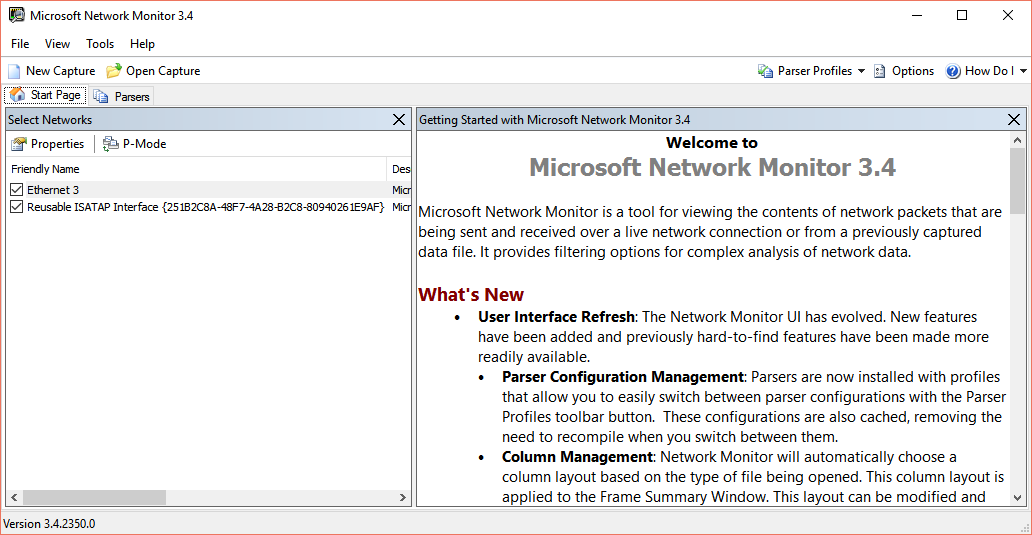This screenshot has width=1032, height=535.
Task: Click the Open Capture folder icon
Action: tap(114, 70)
